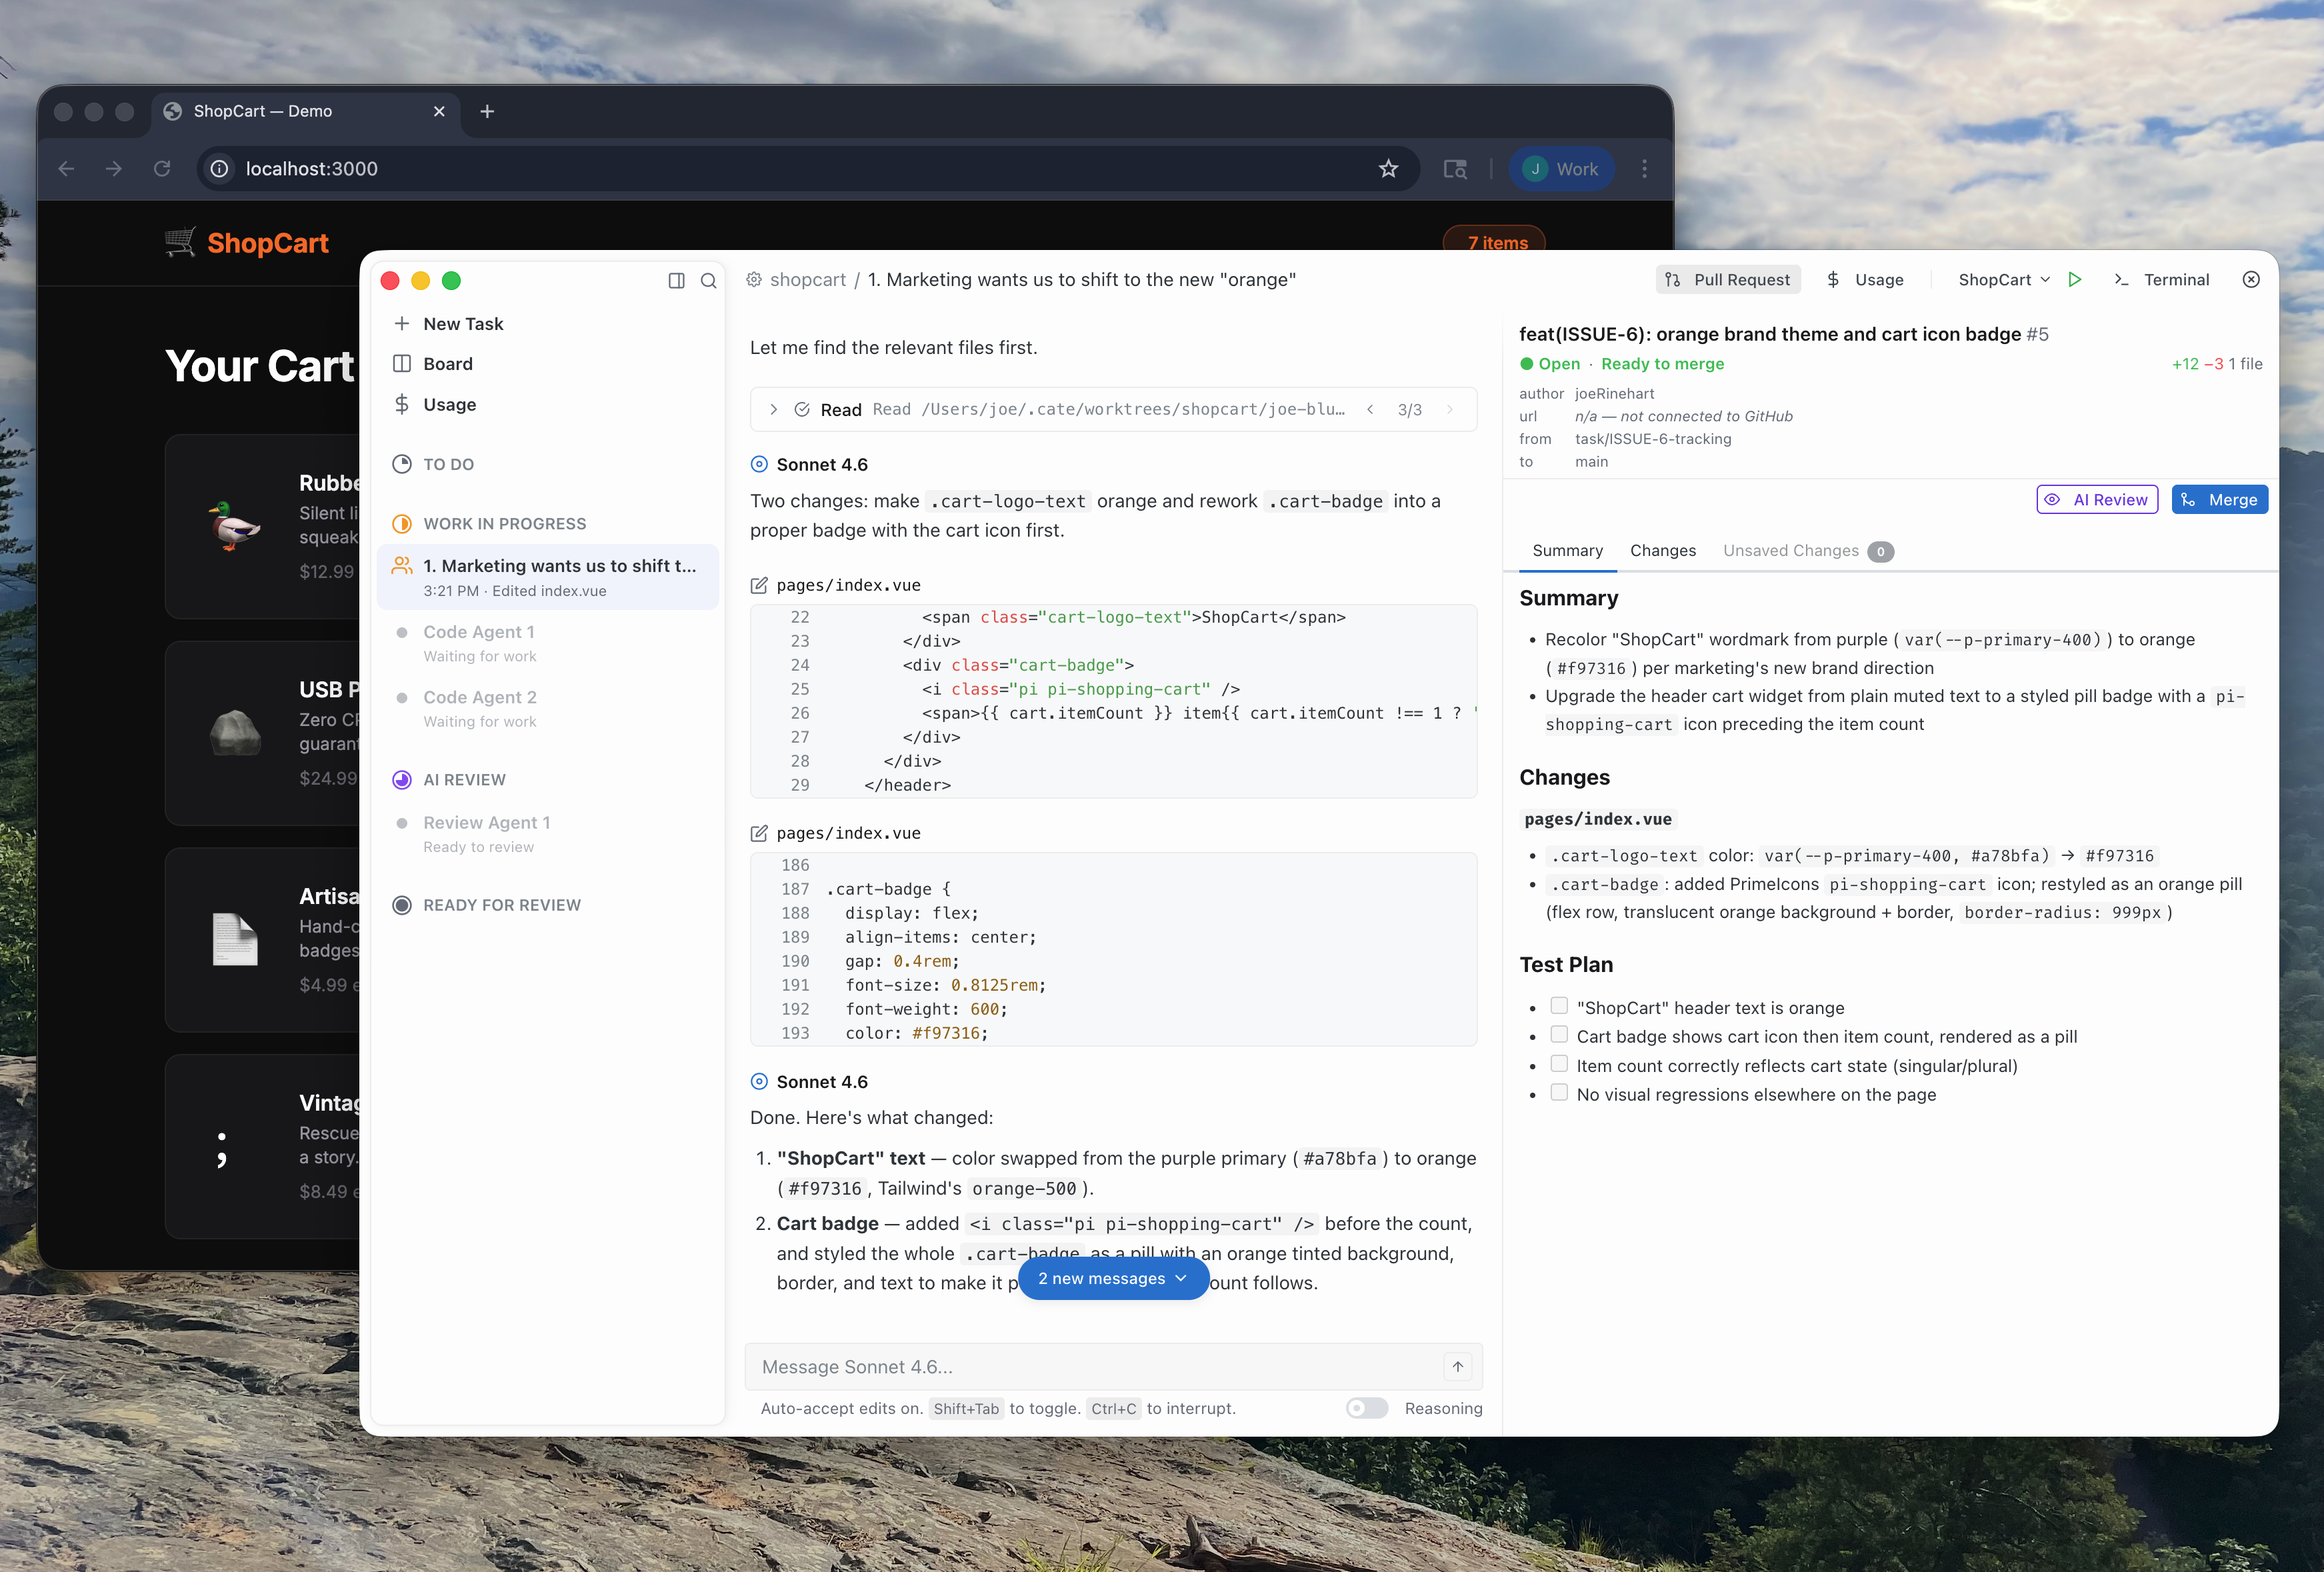2324x1572 pixels.
Task: Select Code Agent 1 in the sidebar
Action: coord(548,643)
